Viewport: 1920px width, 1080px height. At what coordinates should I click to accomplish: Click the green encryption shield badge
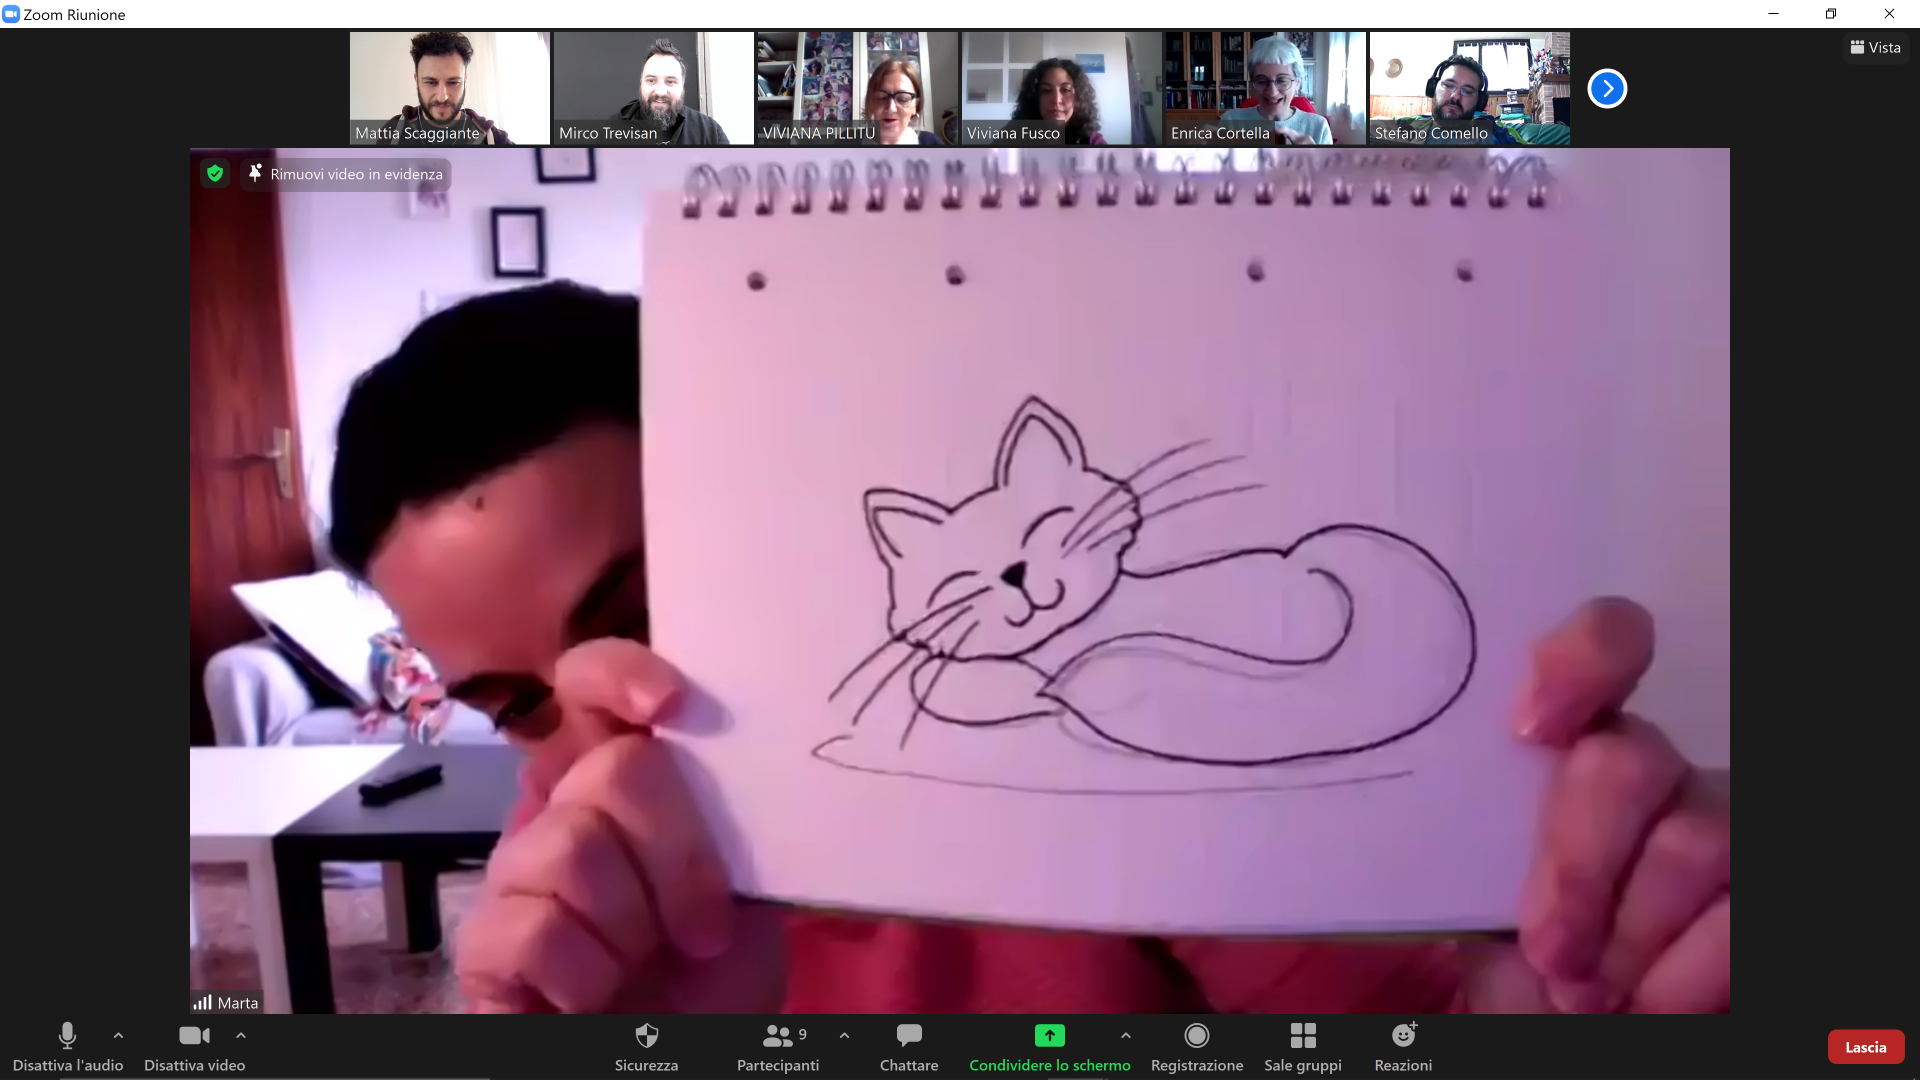[215, 174]
